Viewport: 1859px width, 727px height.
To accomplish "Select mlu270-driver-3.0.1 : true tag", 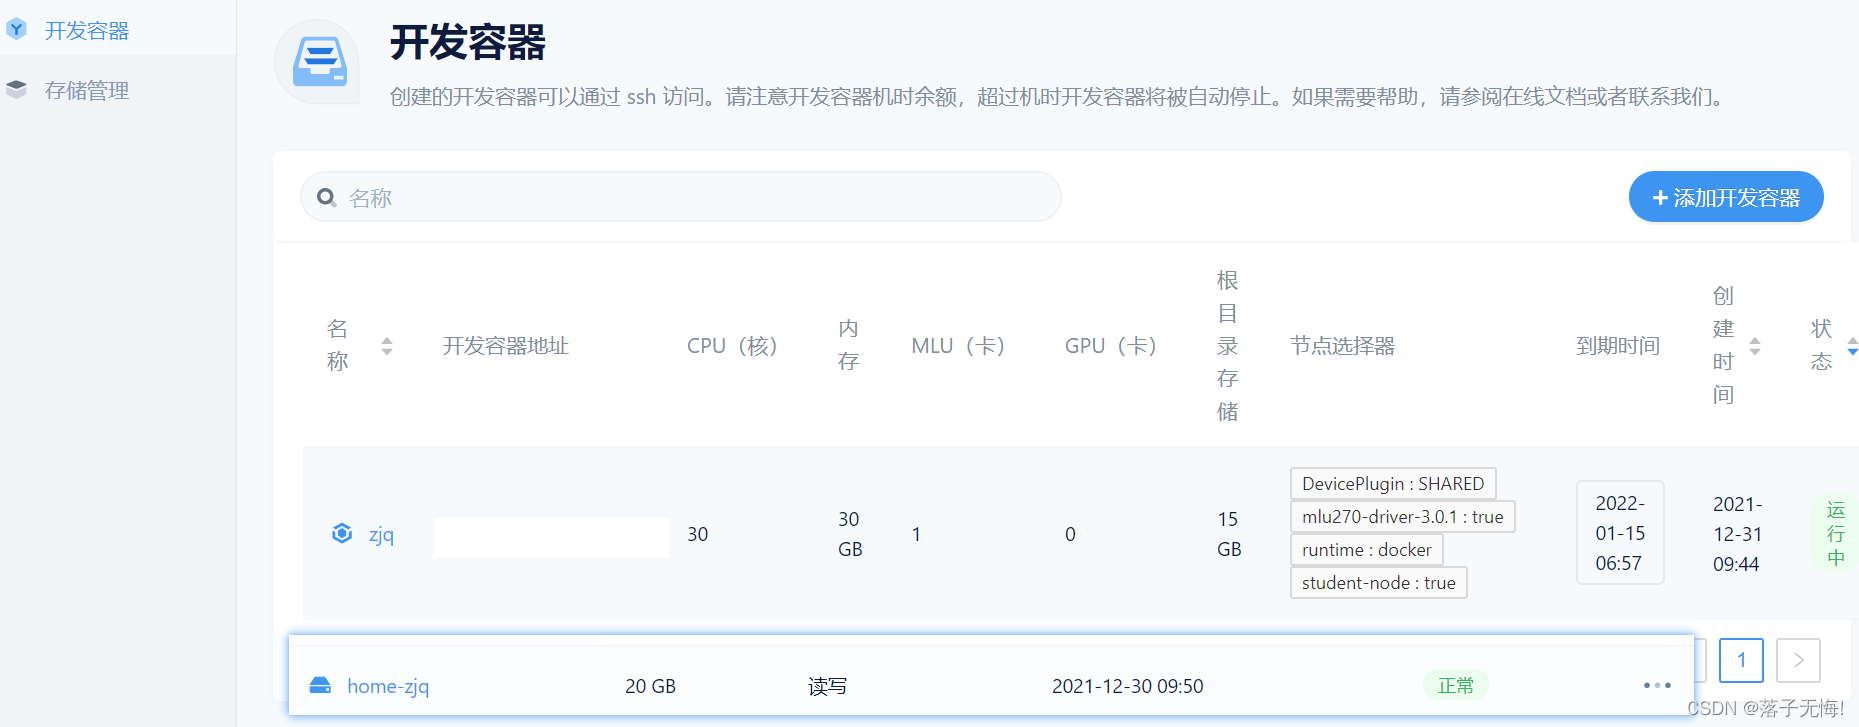I will [x=1403, y=517].
